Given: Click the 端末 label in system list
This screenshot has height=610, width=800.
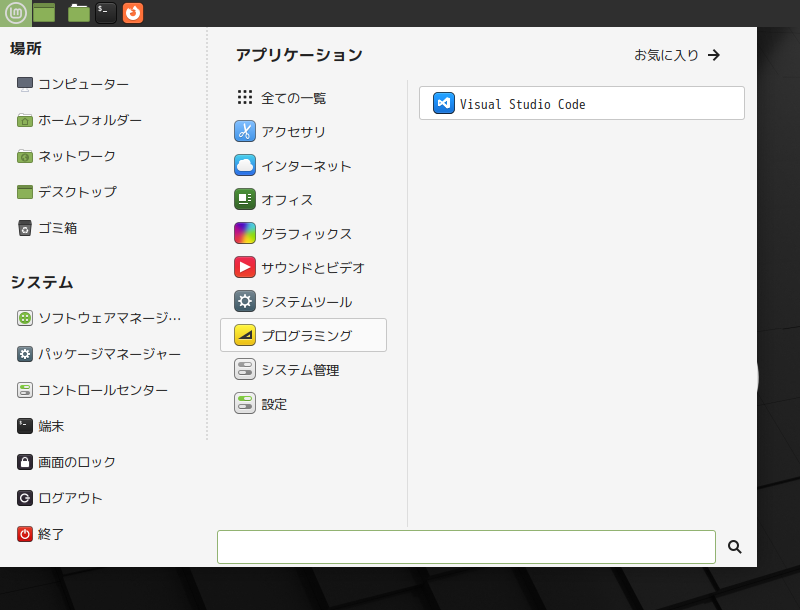Looking at the screenshot, I should tap(51, 426).
